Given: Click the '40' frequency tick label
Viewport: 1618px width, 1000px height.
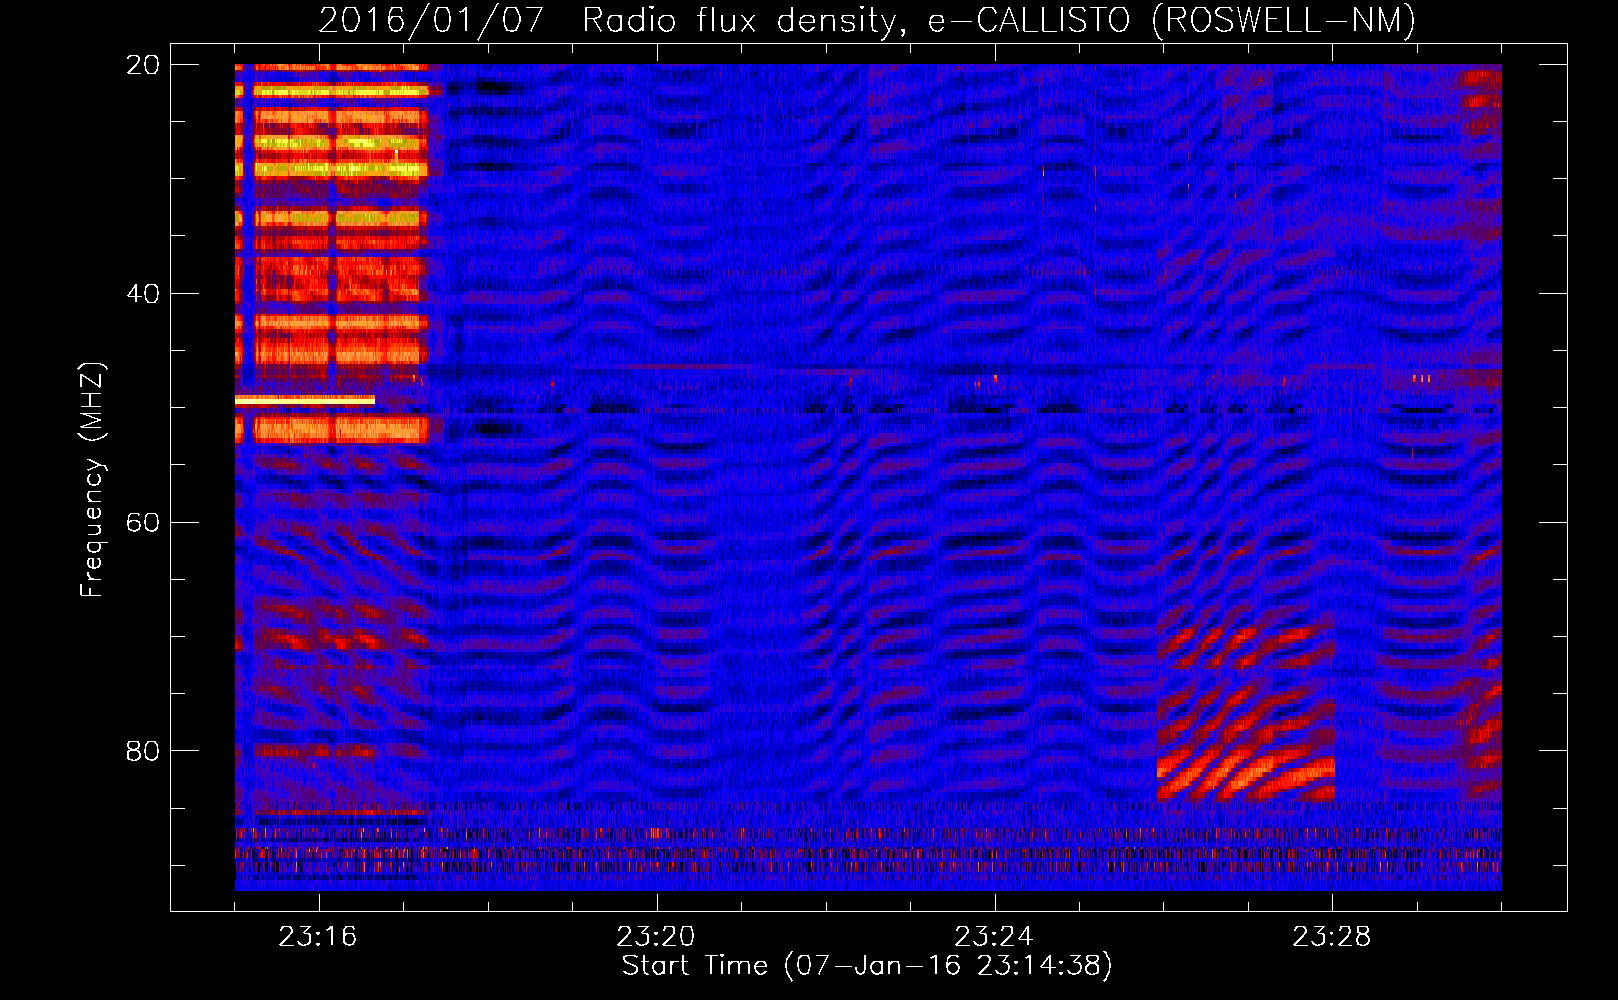Looking at the screenshot, I should tap(143, 294).
